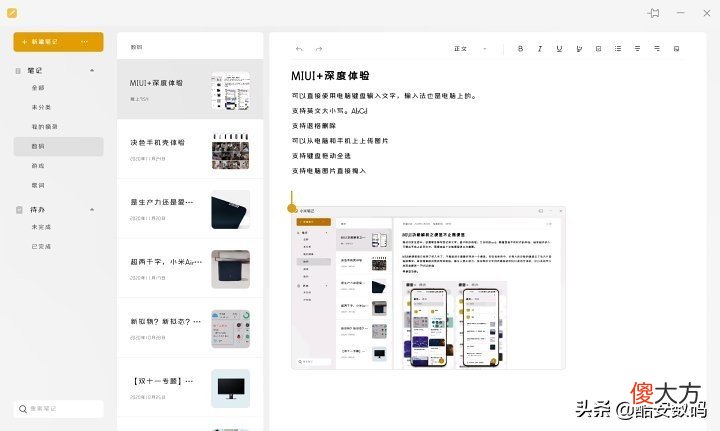720x431 pixels.
Task: Toggle underline formatting with the U icon
Action: [x=559, y=49]
